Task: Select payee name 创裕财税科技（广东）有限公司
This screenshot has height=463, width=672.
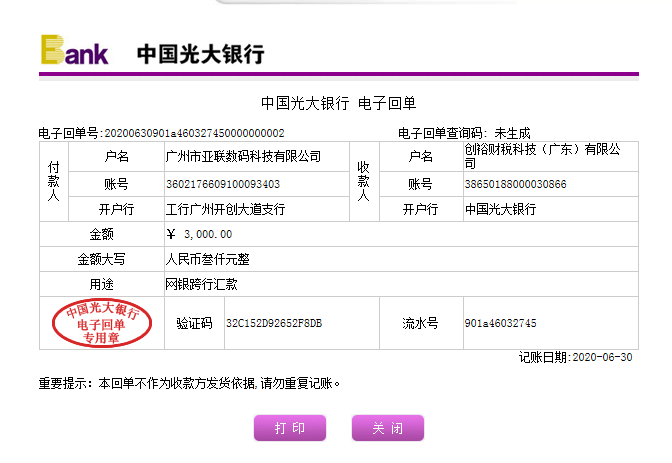Action: click(543, 156)
